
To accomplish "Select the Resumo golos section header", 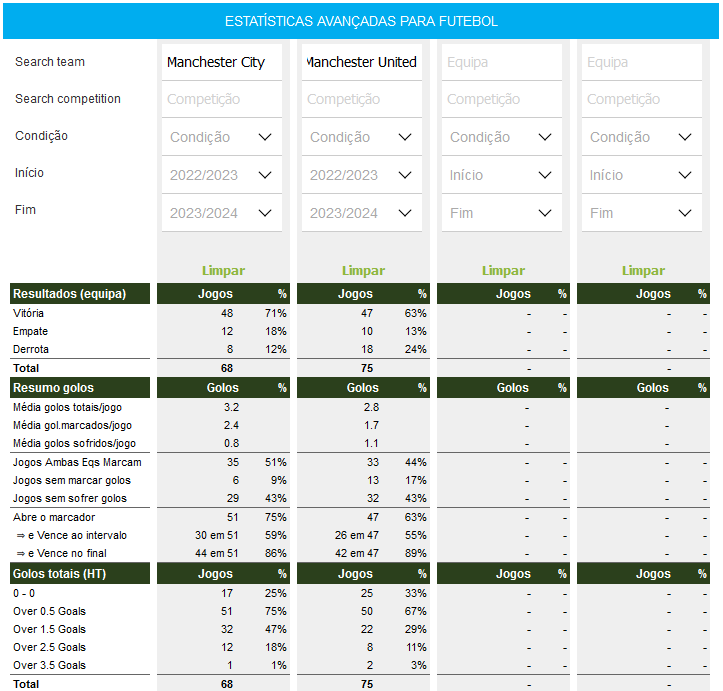I will (80, 388).
